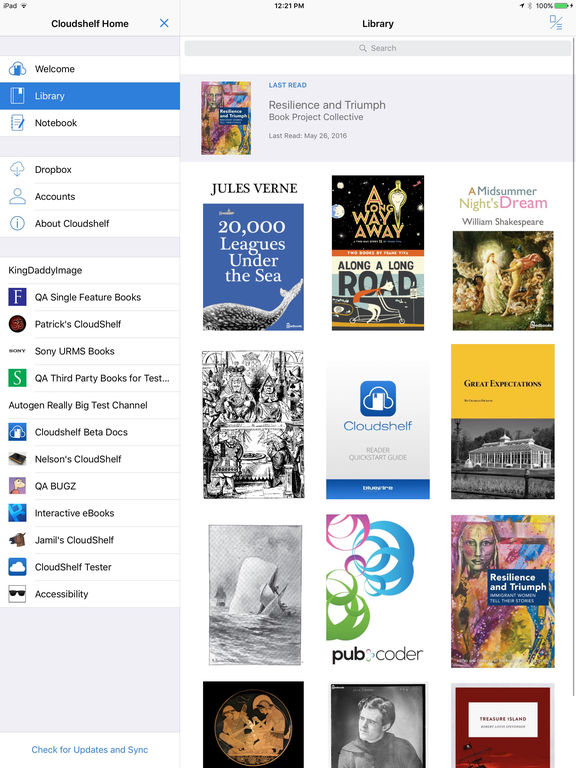Open last read Resilience and Triumph thumbnail
The width and height of the screenshot is (576, 768).
click(x=226, y=118)
